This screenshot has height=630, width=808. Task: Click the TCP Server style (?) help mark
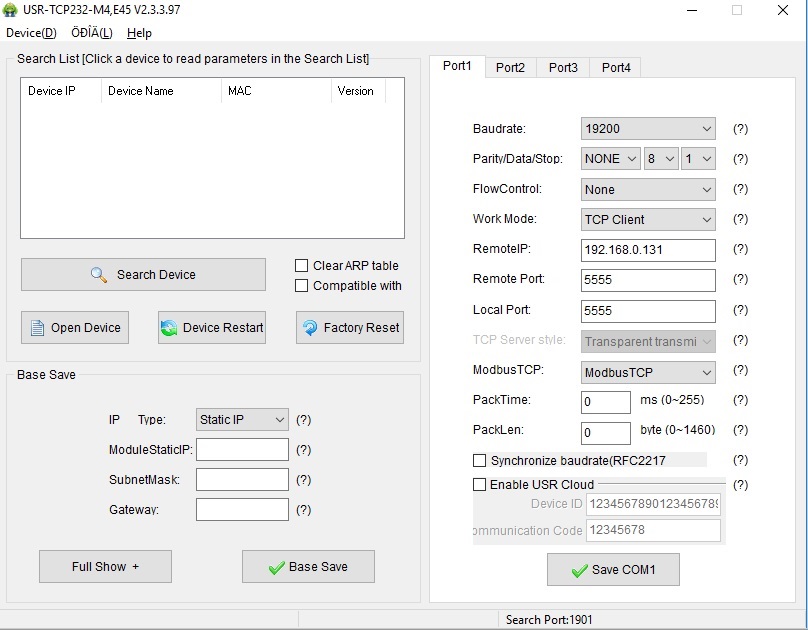click(740, 340)
